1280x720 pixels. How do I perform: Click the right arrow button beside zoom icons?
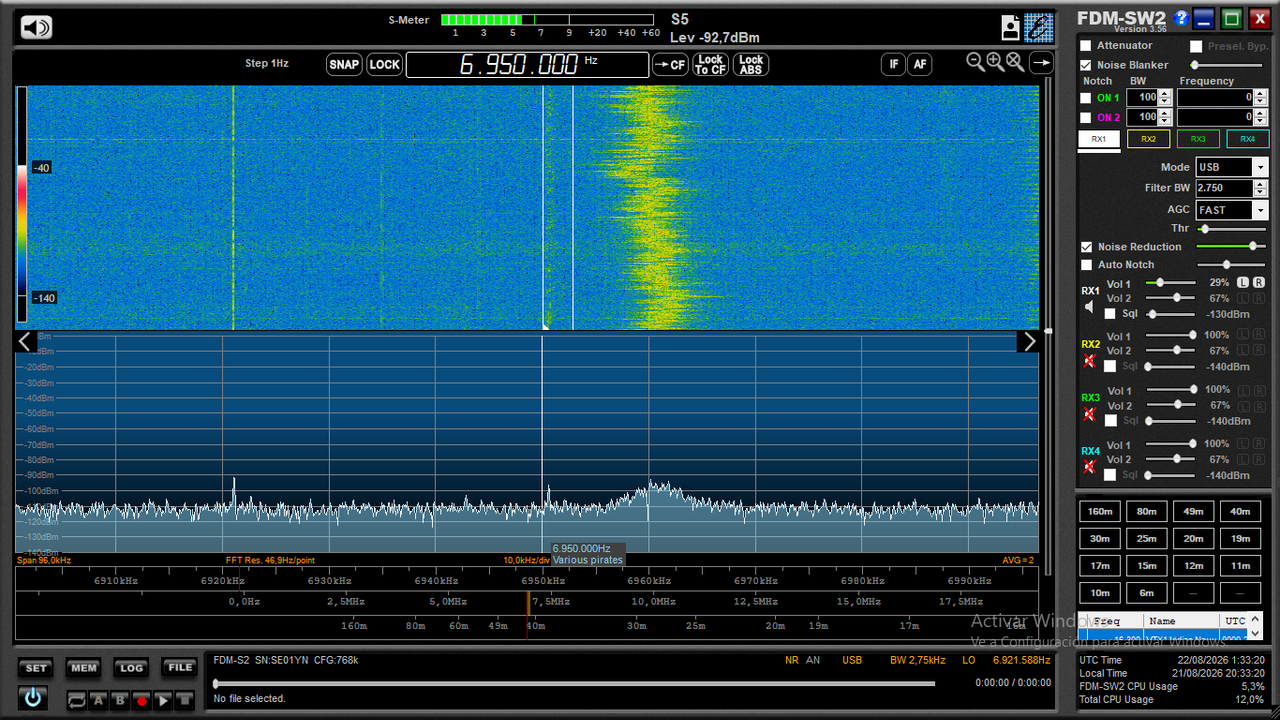(1041, 63)
